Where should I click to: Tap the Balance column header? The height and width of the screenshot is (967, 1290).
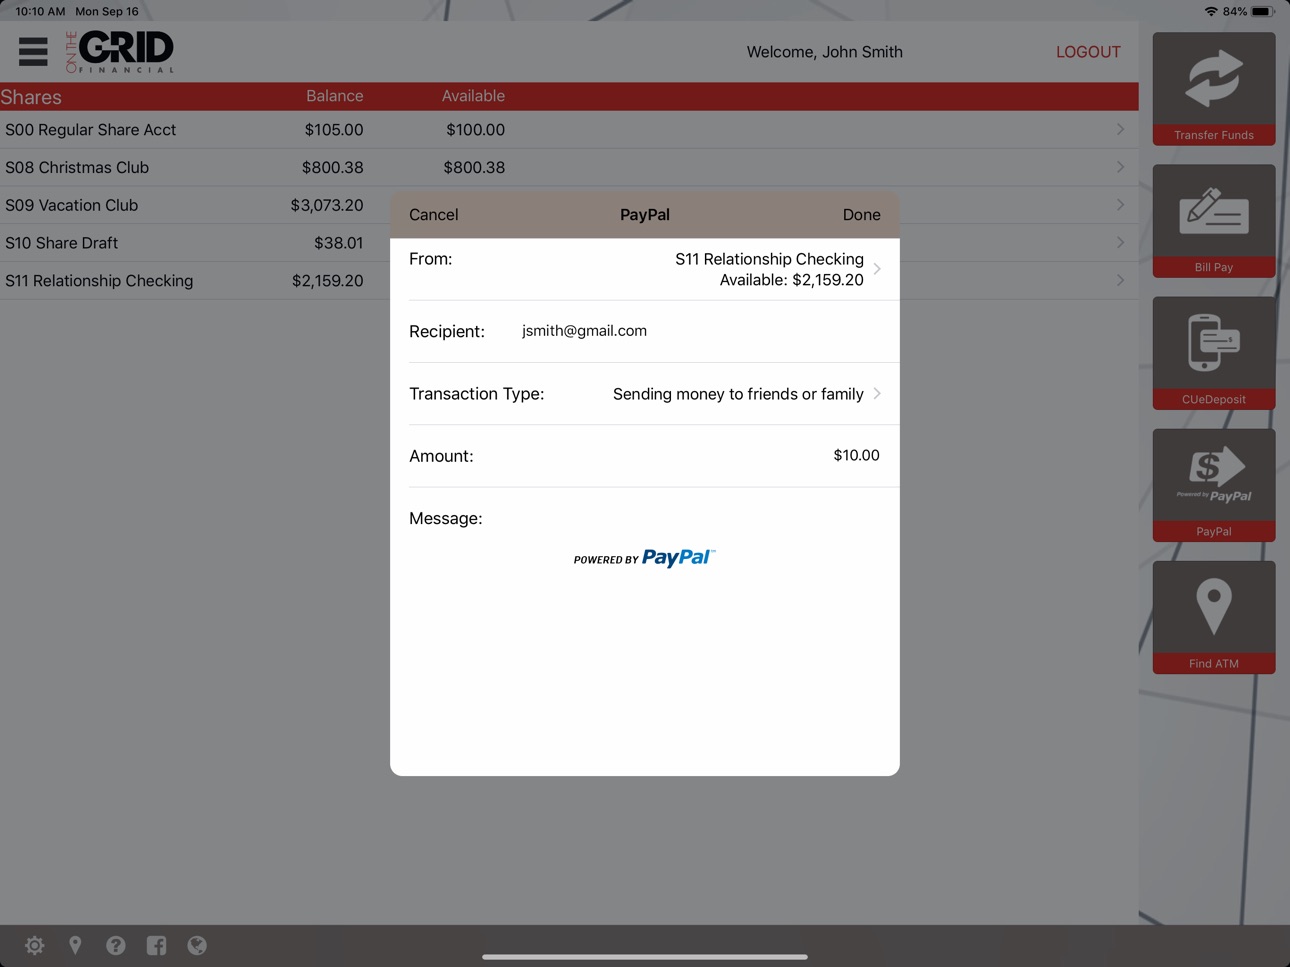point(334,96)
